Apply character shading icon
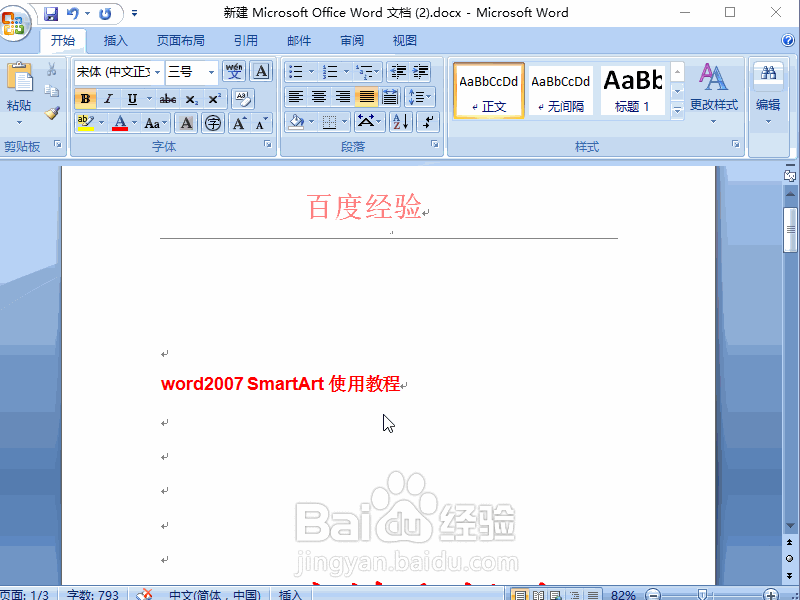Image resolution: width=800 pixels, height=600 pixels. (186, 123)
